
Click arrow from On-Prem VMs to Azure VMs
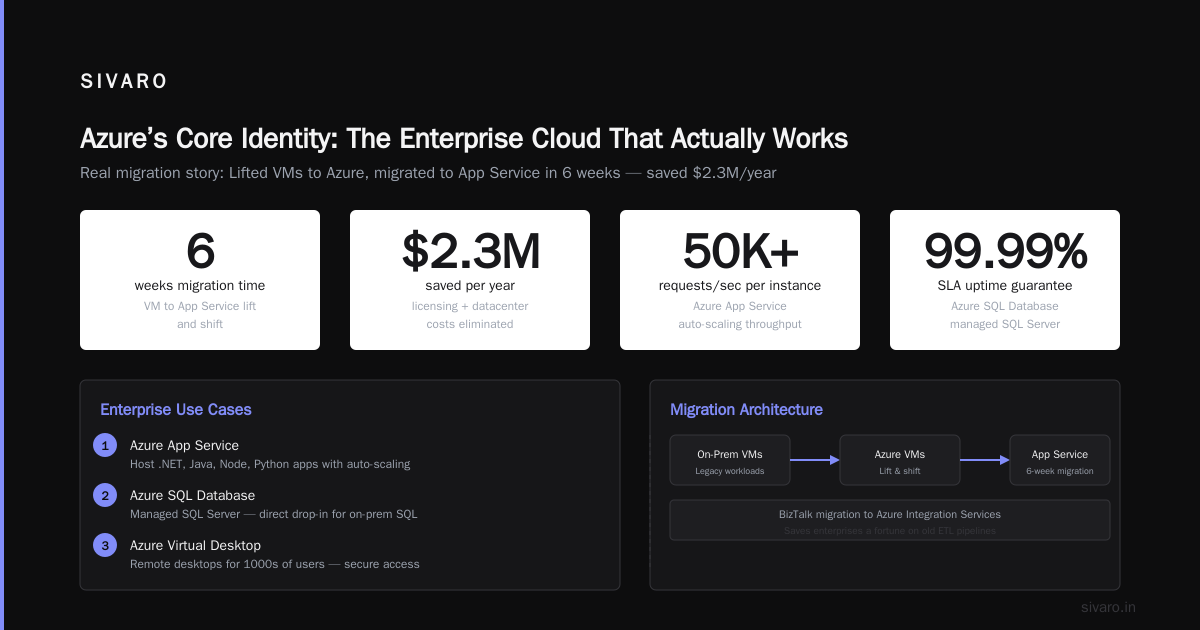click(x=815, y=460)
